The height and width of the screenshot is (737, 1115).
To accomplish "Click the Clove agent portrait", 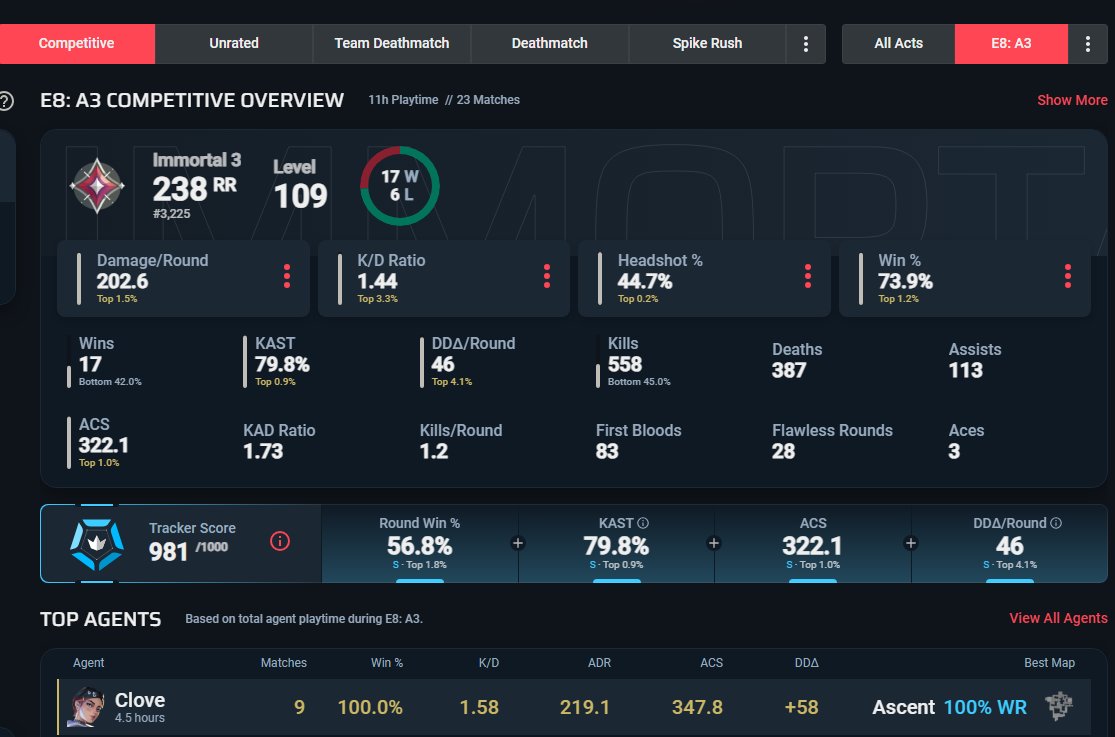I will click(x=85, y=707).
